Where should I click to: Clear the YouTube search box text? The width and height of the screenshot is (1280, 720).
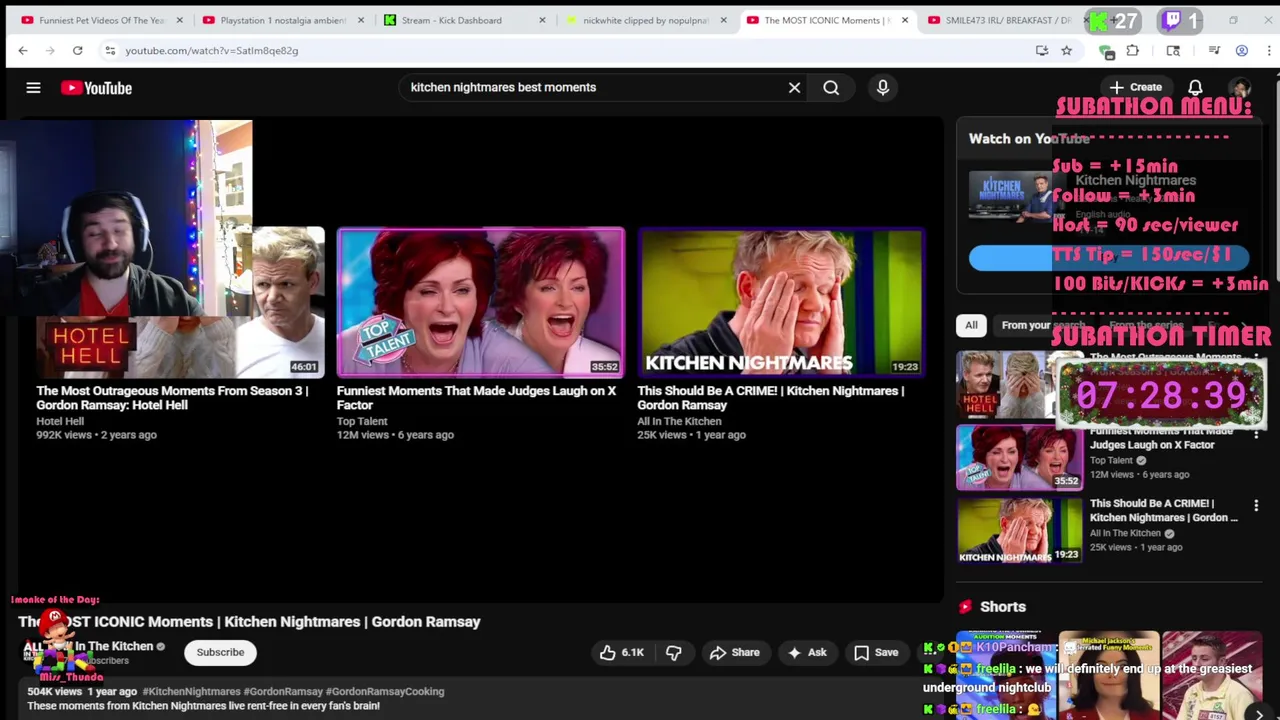(794, 87)
